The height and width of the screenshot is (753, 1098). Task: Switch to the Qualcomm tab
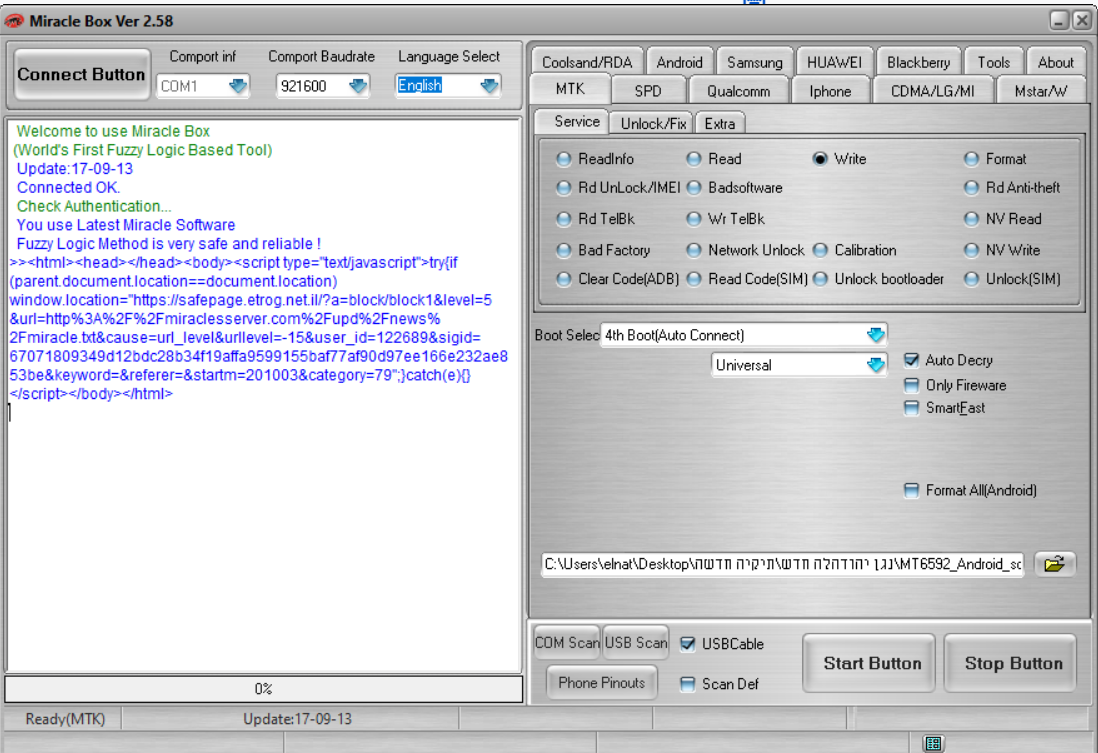pos(738,91)
